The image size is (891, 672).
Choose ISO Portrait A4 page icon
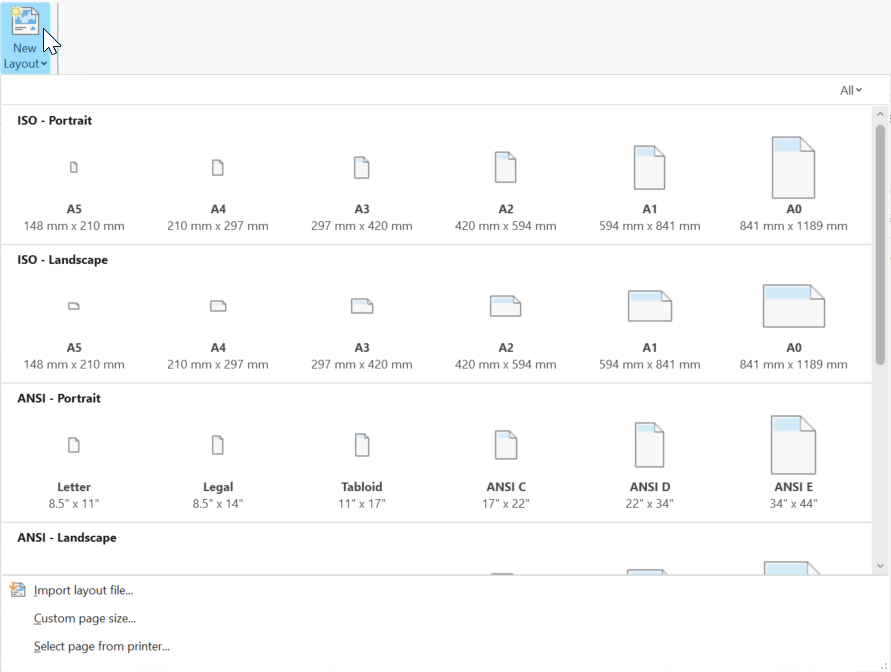coord(218,168)
